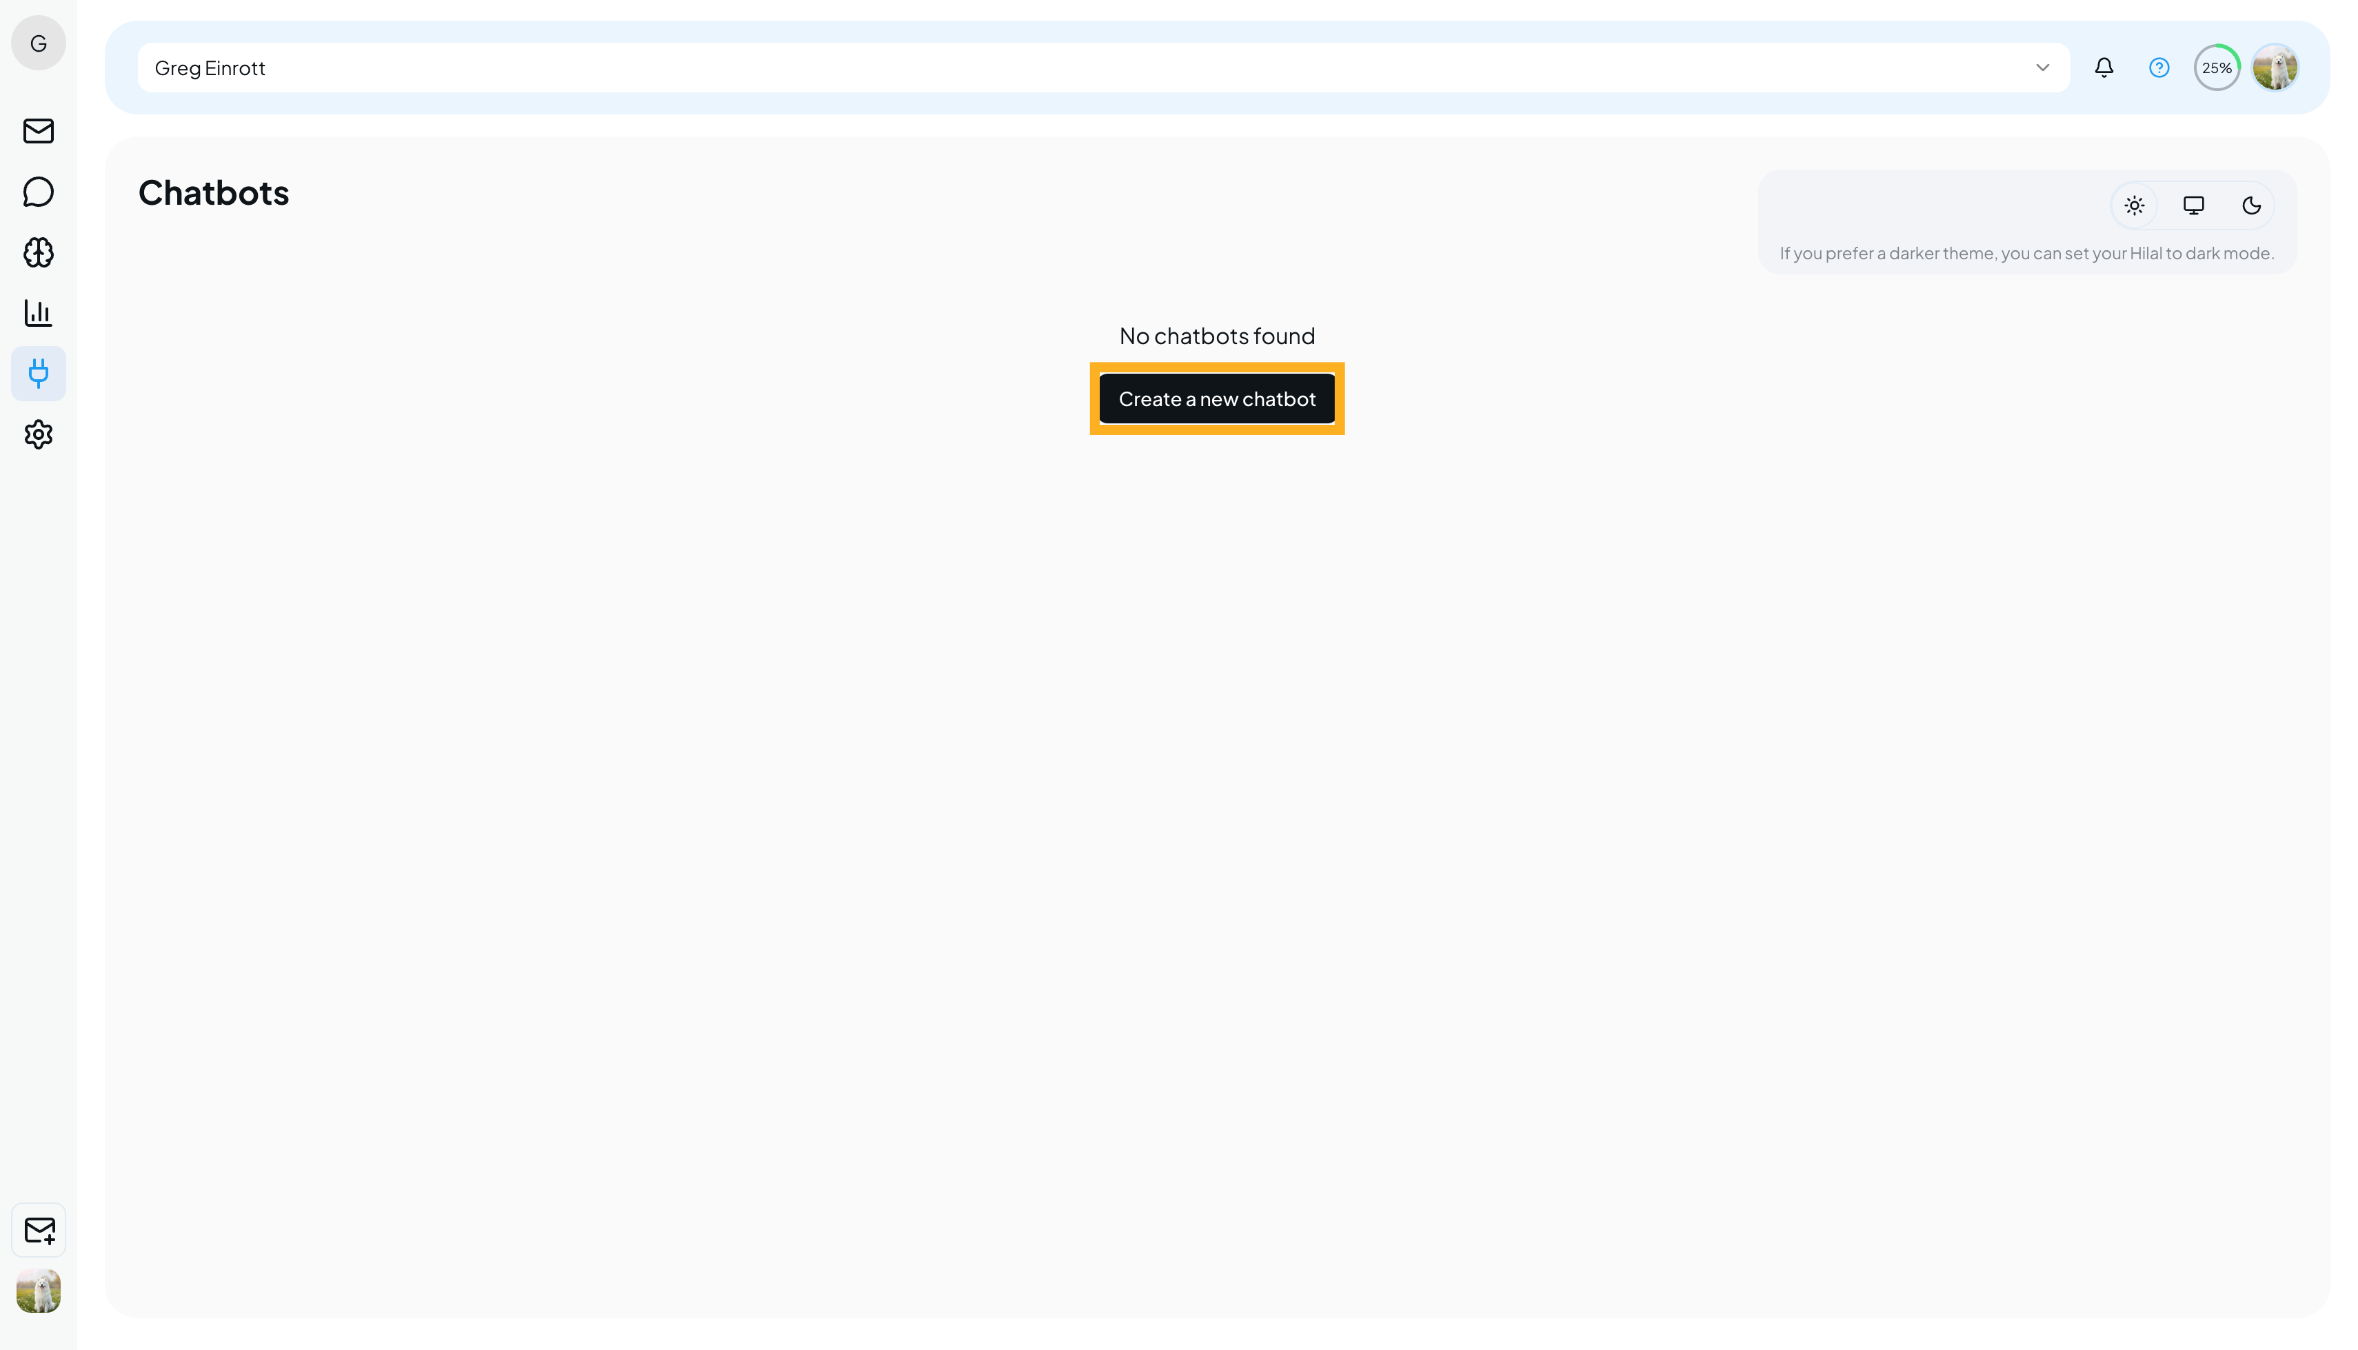Open the top-right profile avatar menu
Screen dimensions: 2358x1350
(x=2276, y=67)
